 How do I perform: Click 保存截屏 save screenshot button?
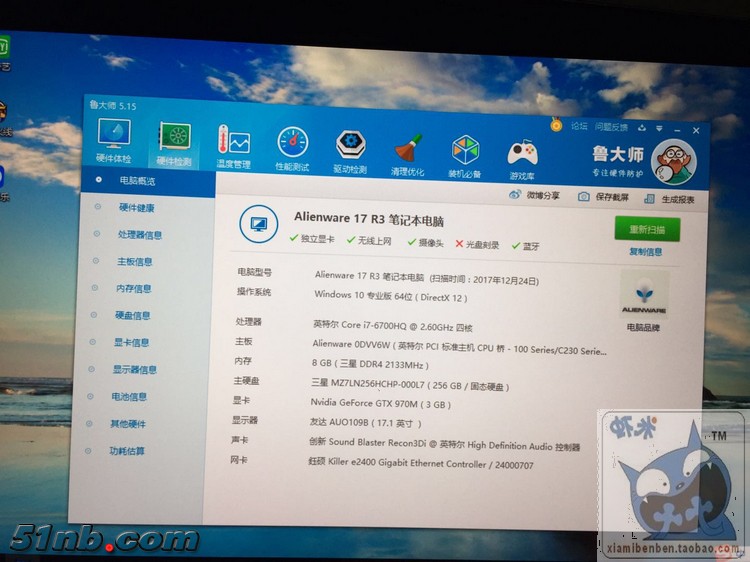click(603, 197)
